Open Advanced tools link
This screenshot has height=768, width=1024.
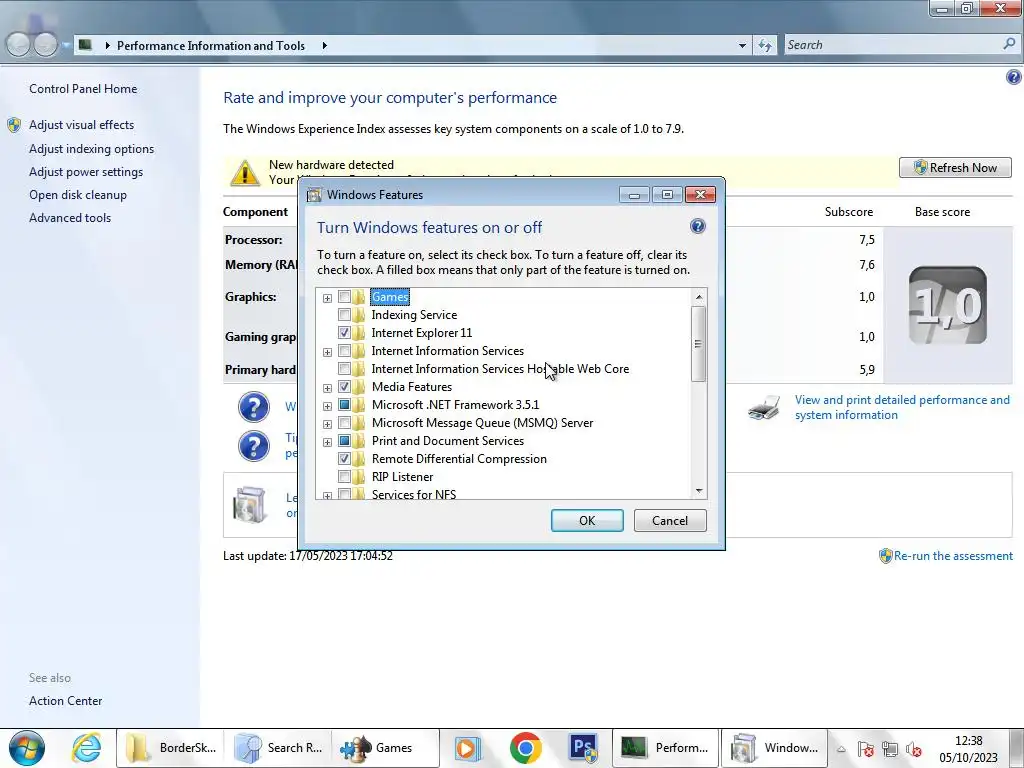pyautogui.click(x=70, y=218)
